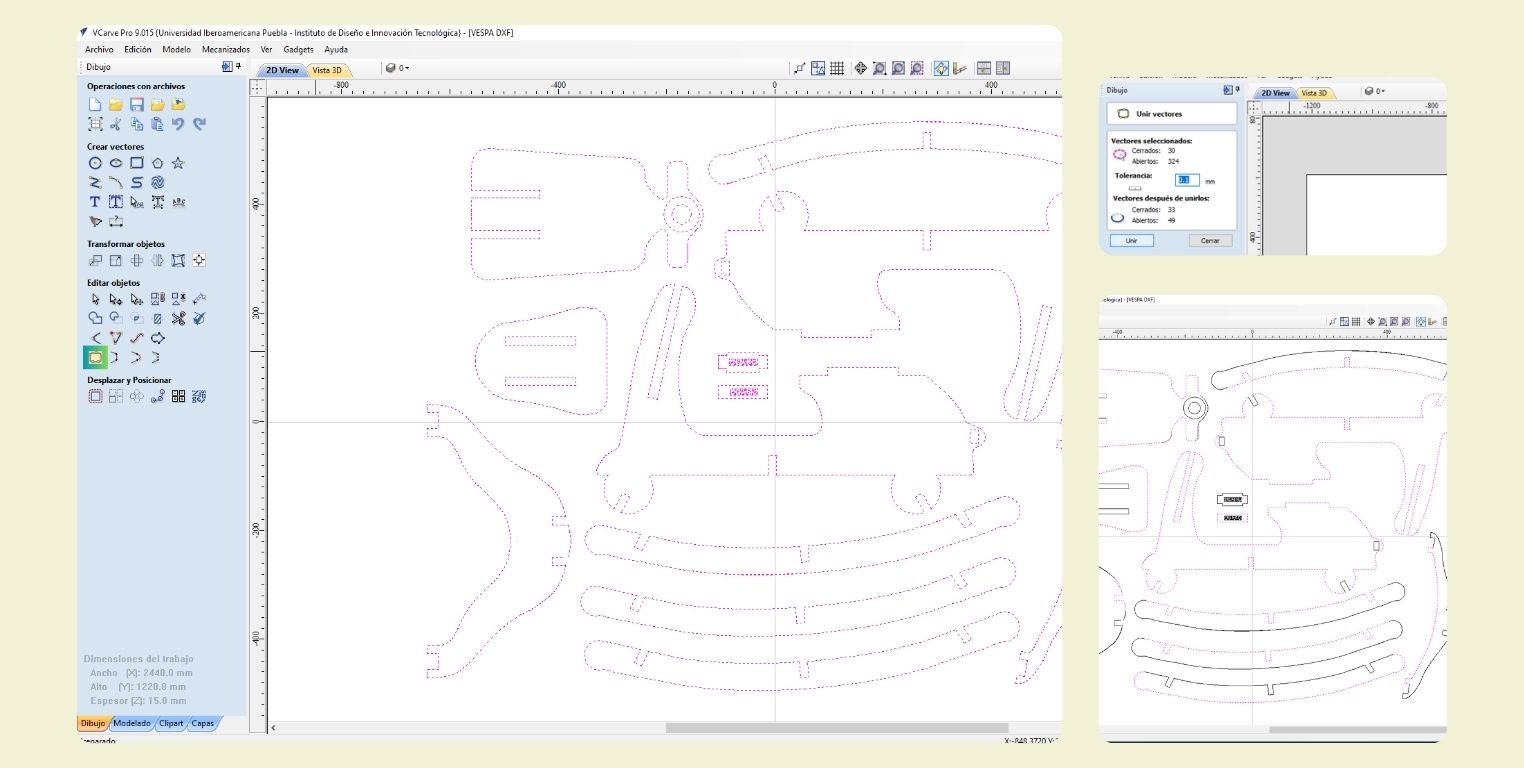Select the Draw Polygon tool
The image size is (1524, 768).
pos(158,163)
